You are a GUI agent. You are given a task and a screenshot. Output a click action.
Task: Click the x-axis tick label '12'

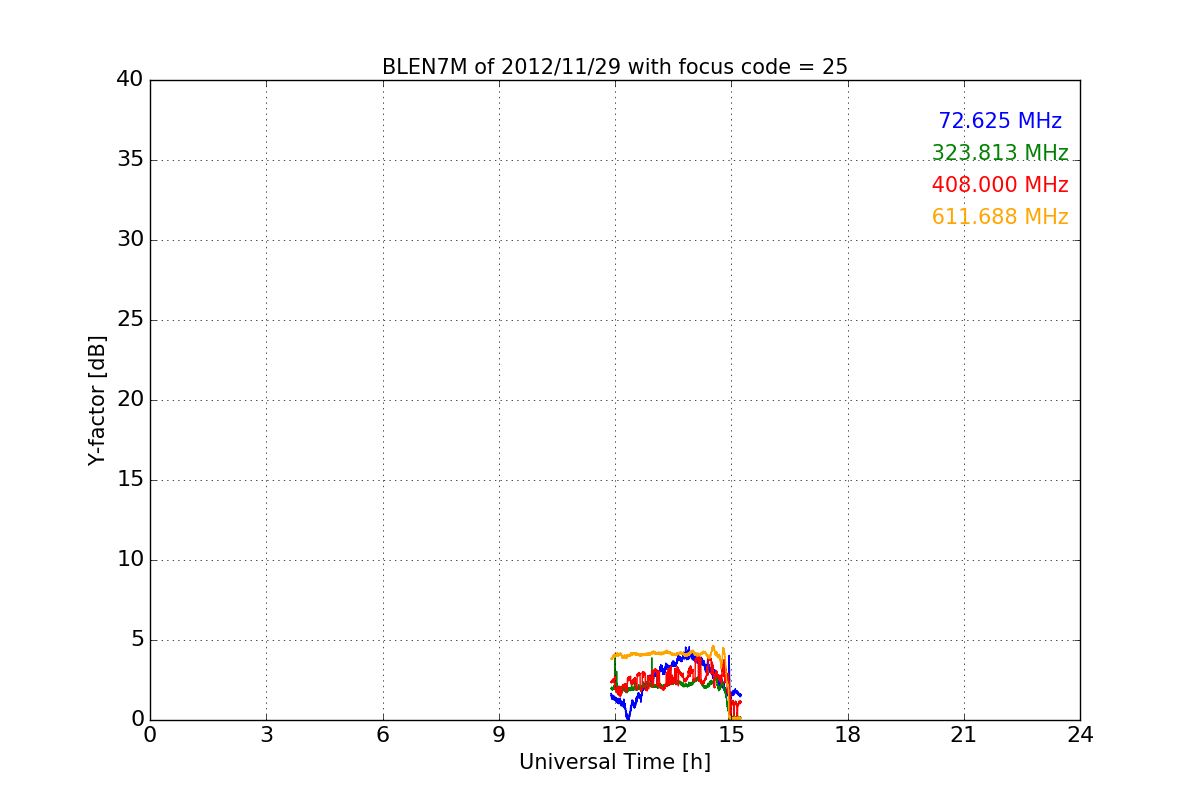click(x=615, y=735)
